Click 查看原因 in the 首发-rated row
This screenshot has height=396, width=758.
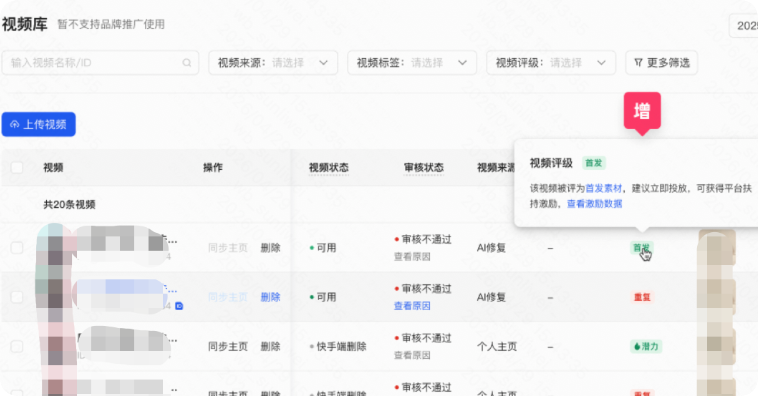[x=412, y=257]
